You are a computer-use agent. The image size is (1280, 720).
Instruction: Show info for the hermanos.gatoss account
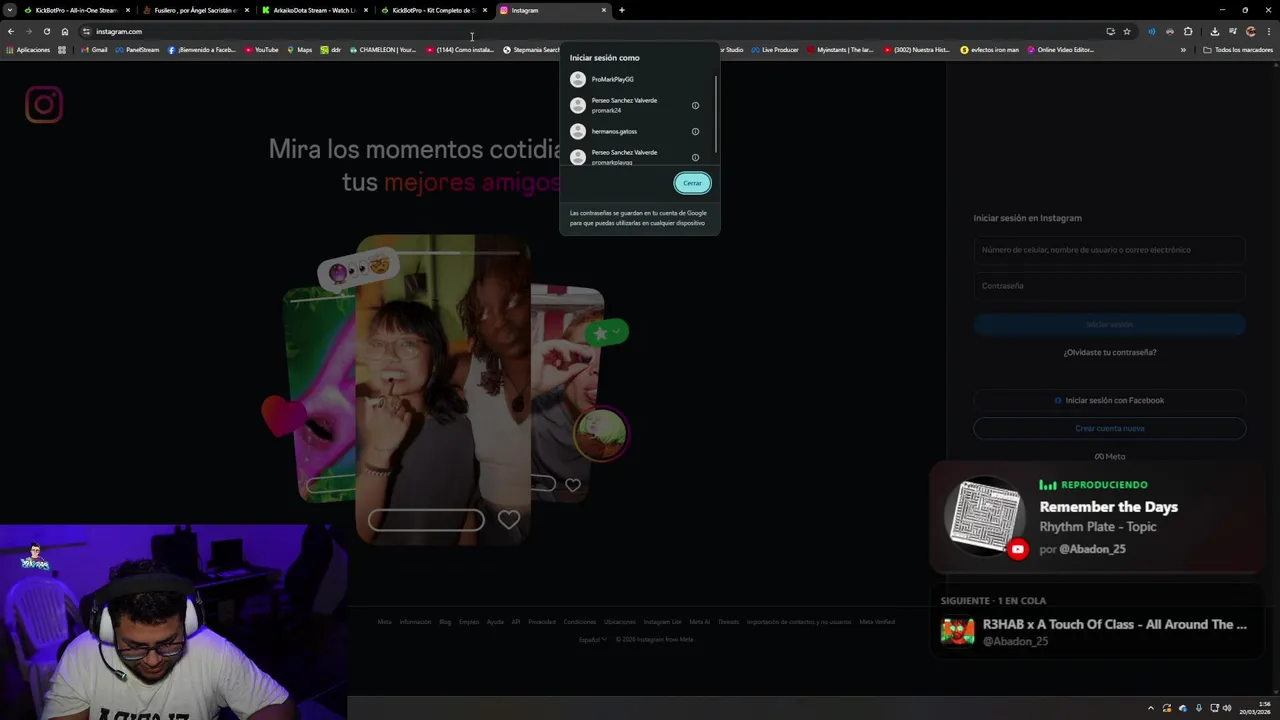point(696,131)
